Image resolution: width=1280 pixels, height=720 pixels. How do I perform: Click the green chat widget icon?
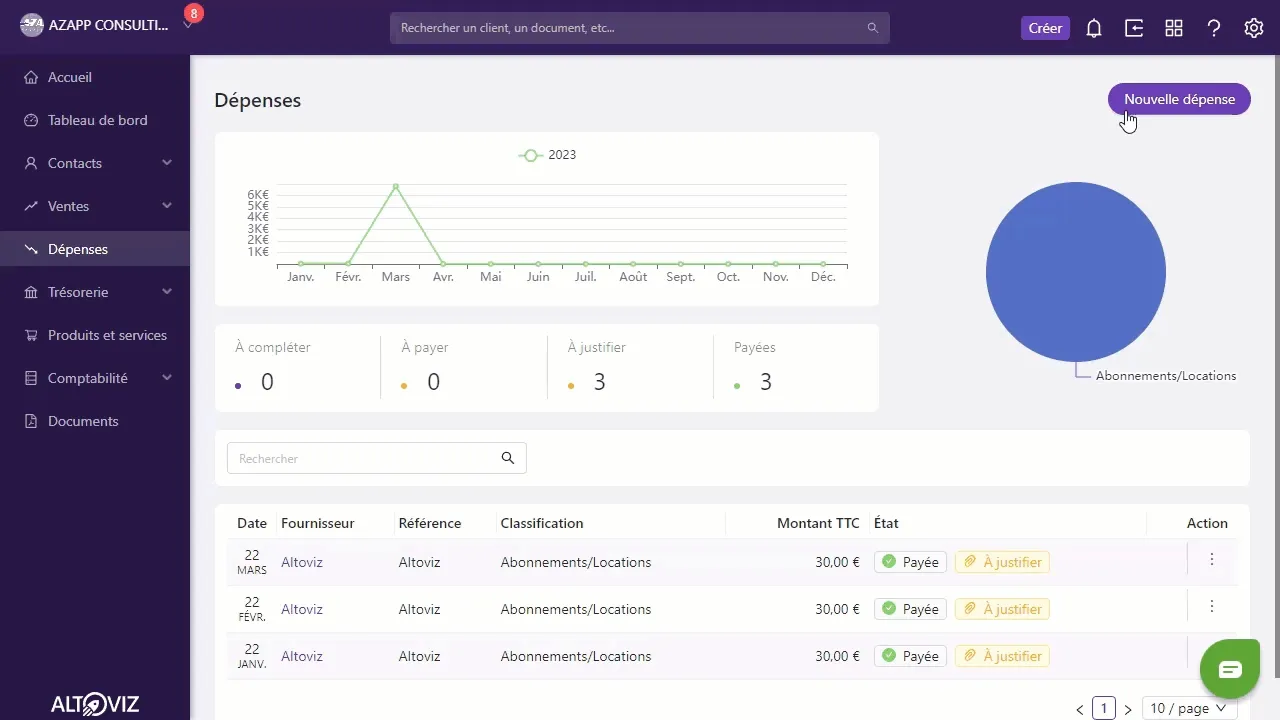click(x=1230, y=669)
